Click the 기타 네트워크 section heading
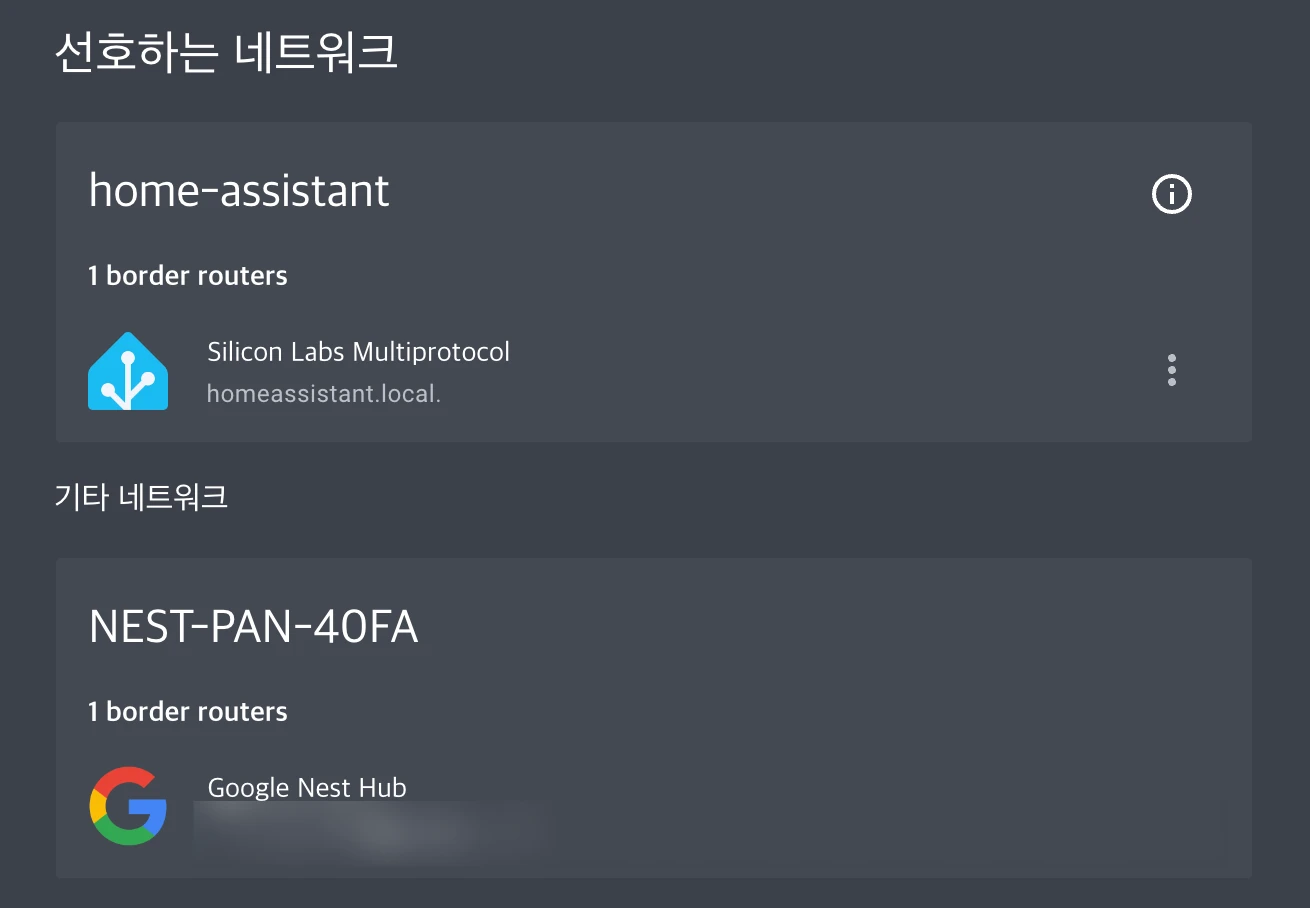Viewport: 1310px width, 908px height. pyautogui.click(x=141, y=497)
